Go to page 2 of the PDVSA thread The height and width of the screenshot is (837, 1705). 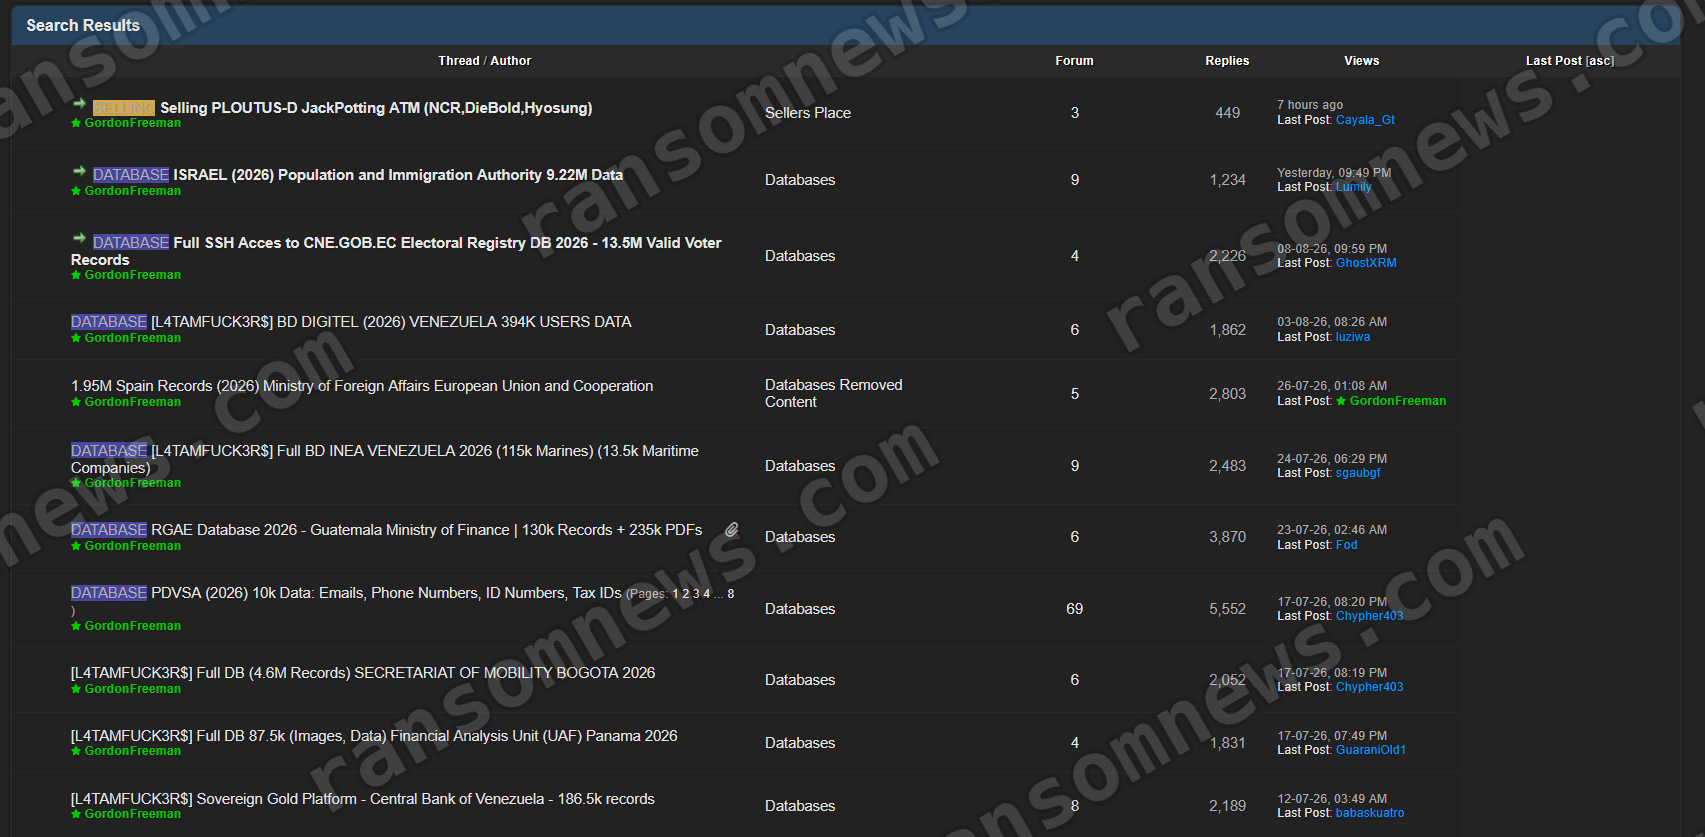[686, 594]
